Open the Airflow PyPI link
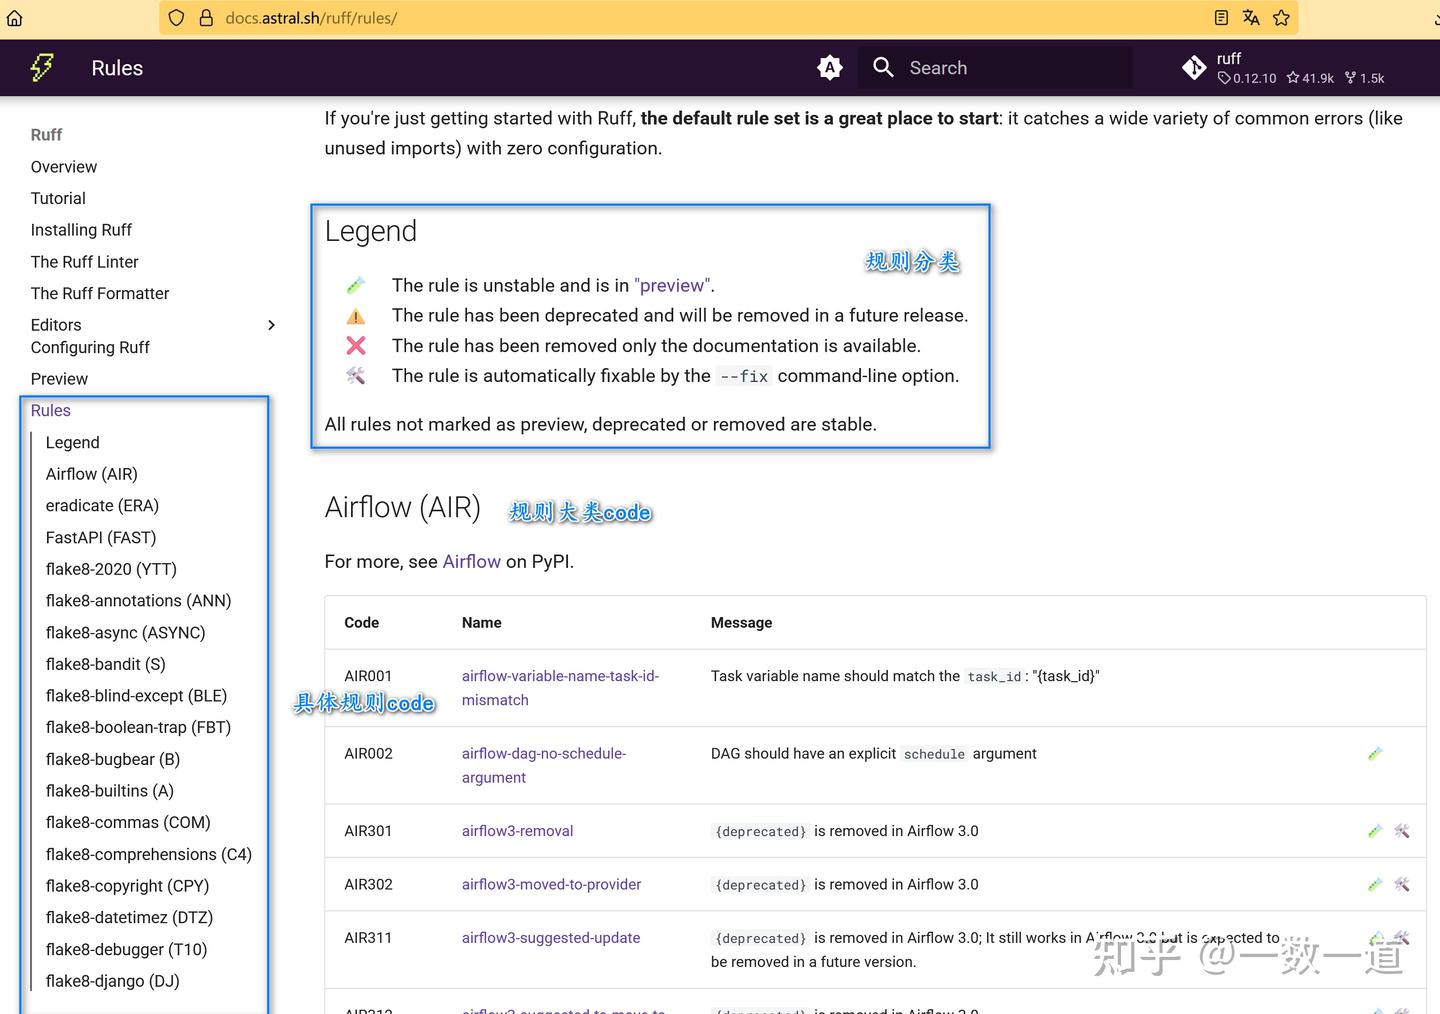Screen dimensions: 1440x1014 pyautogui.click(x=471, y=562)
